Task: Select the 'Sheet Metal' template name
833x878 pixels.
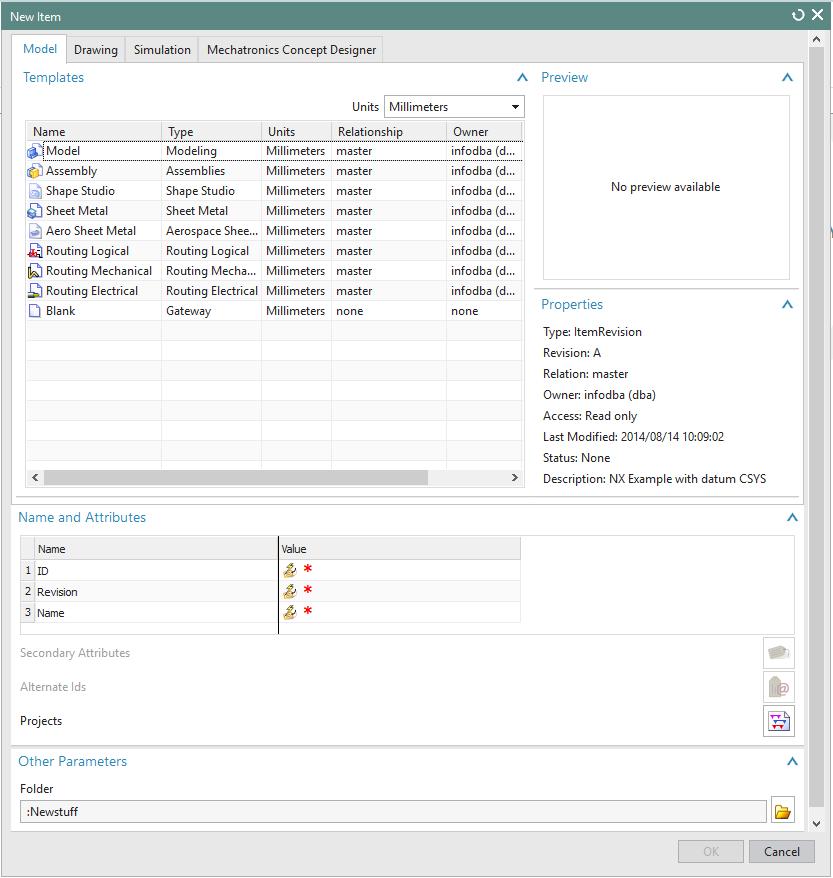Action: coord(77,211)
